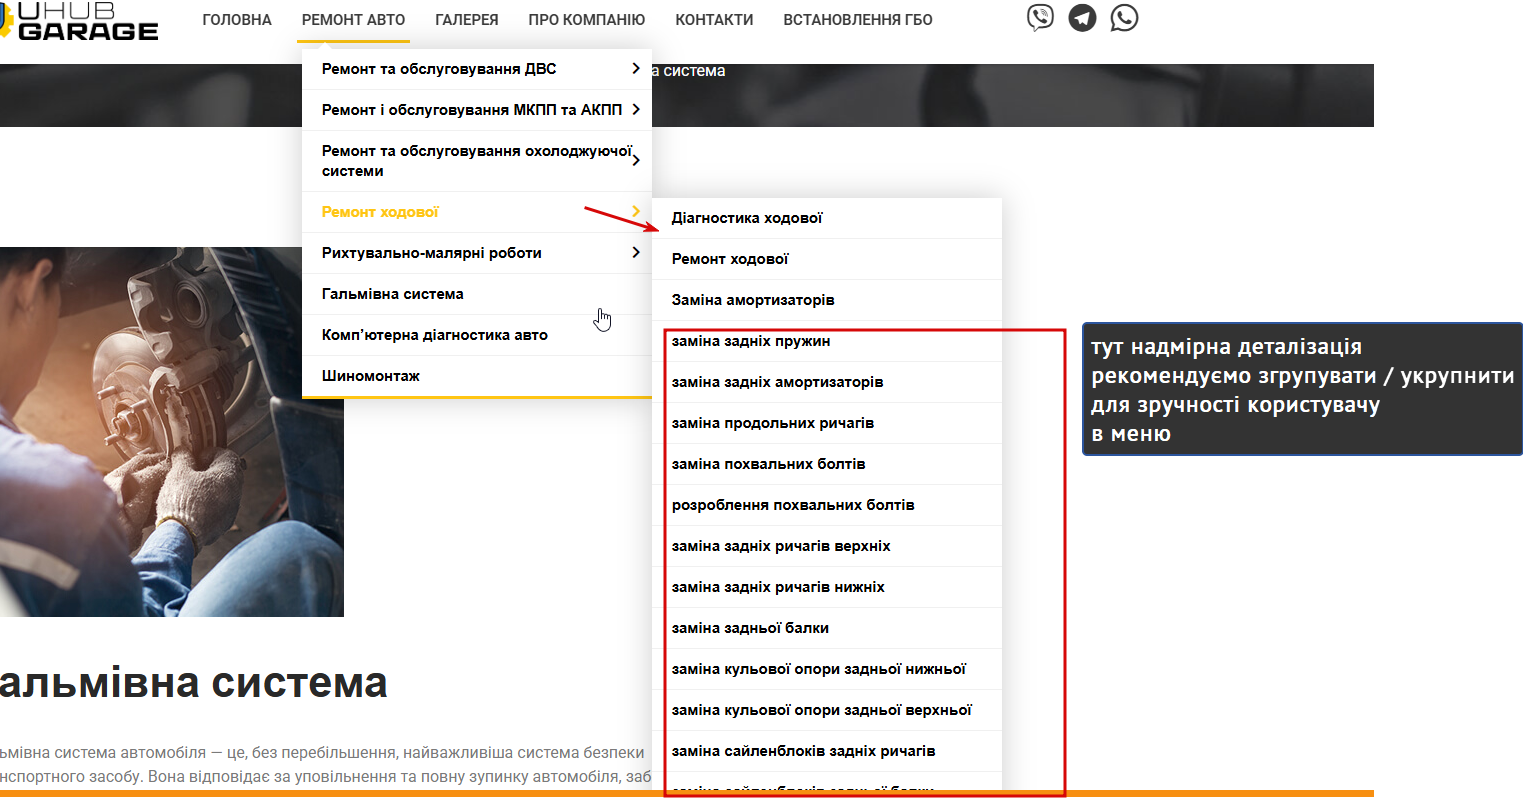Open заміна кульової опори задньої верхньої
This screenshot has height=798, width=1523.
click(x=827, y=710)
